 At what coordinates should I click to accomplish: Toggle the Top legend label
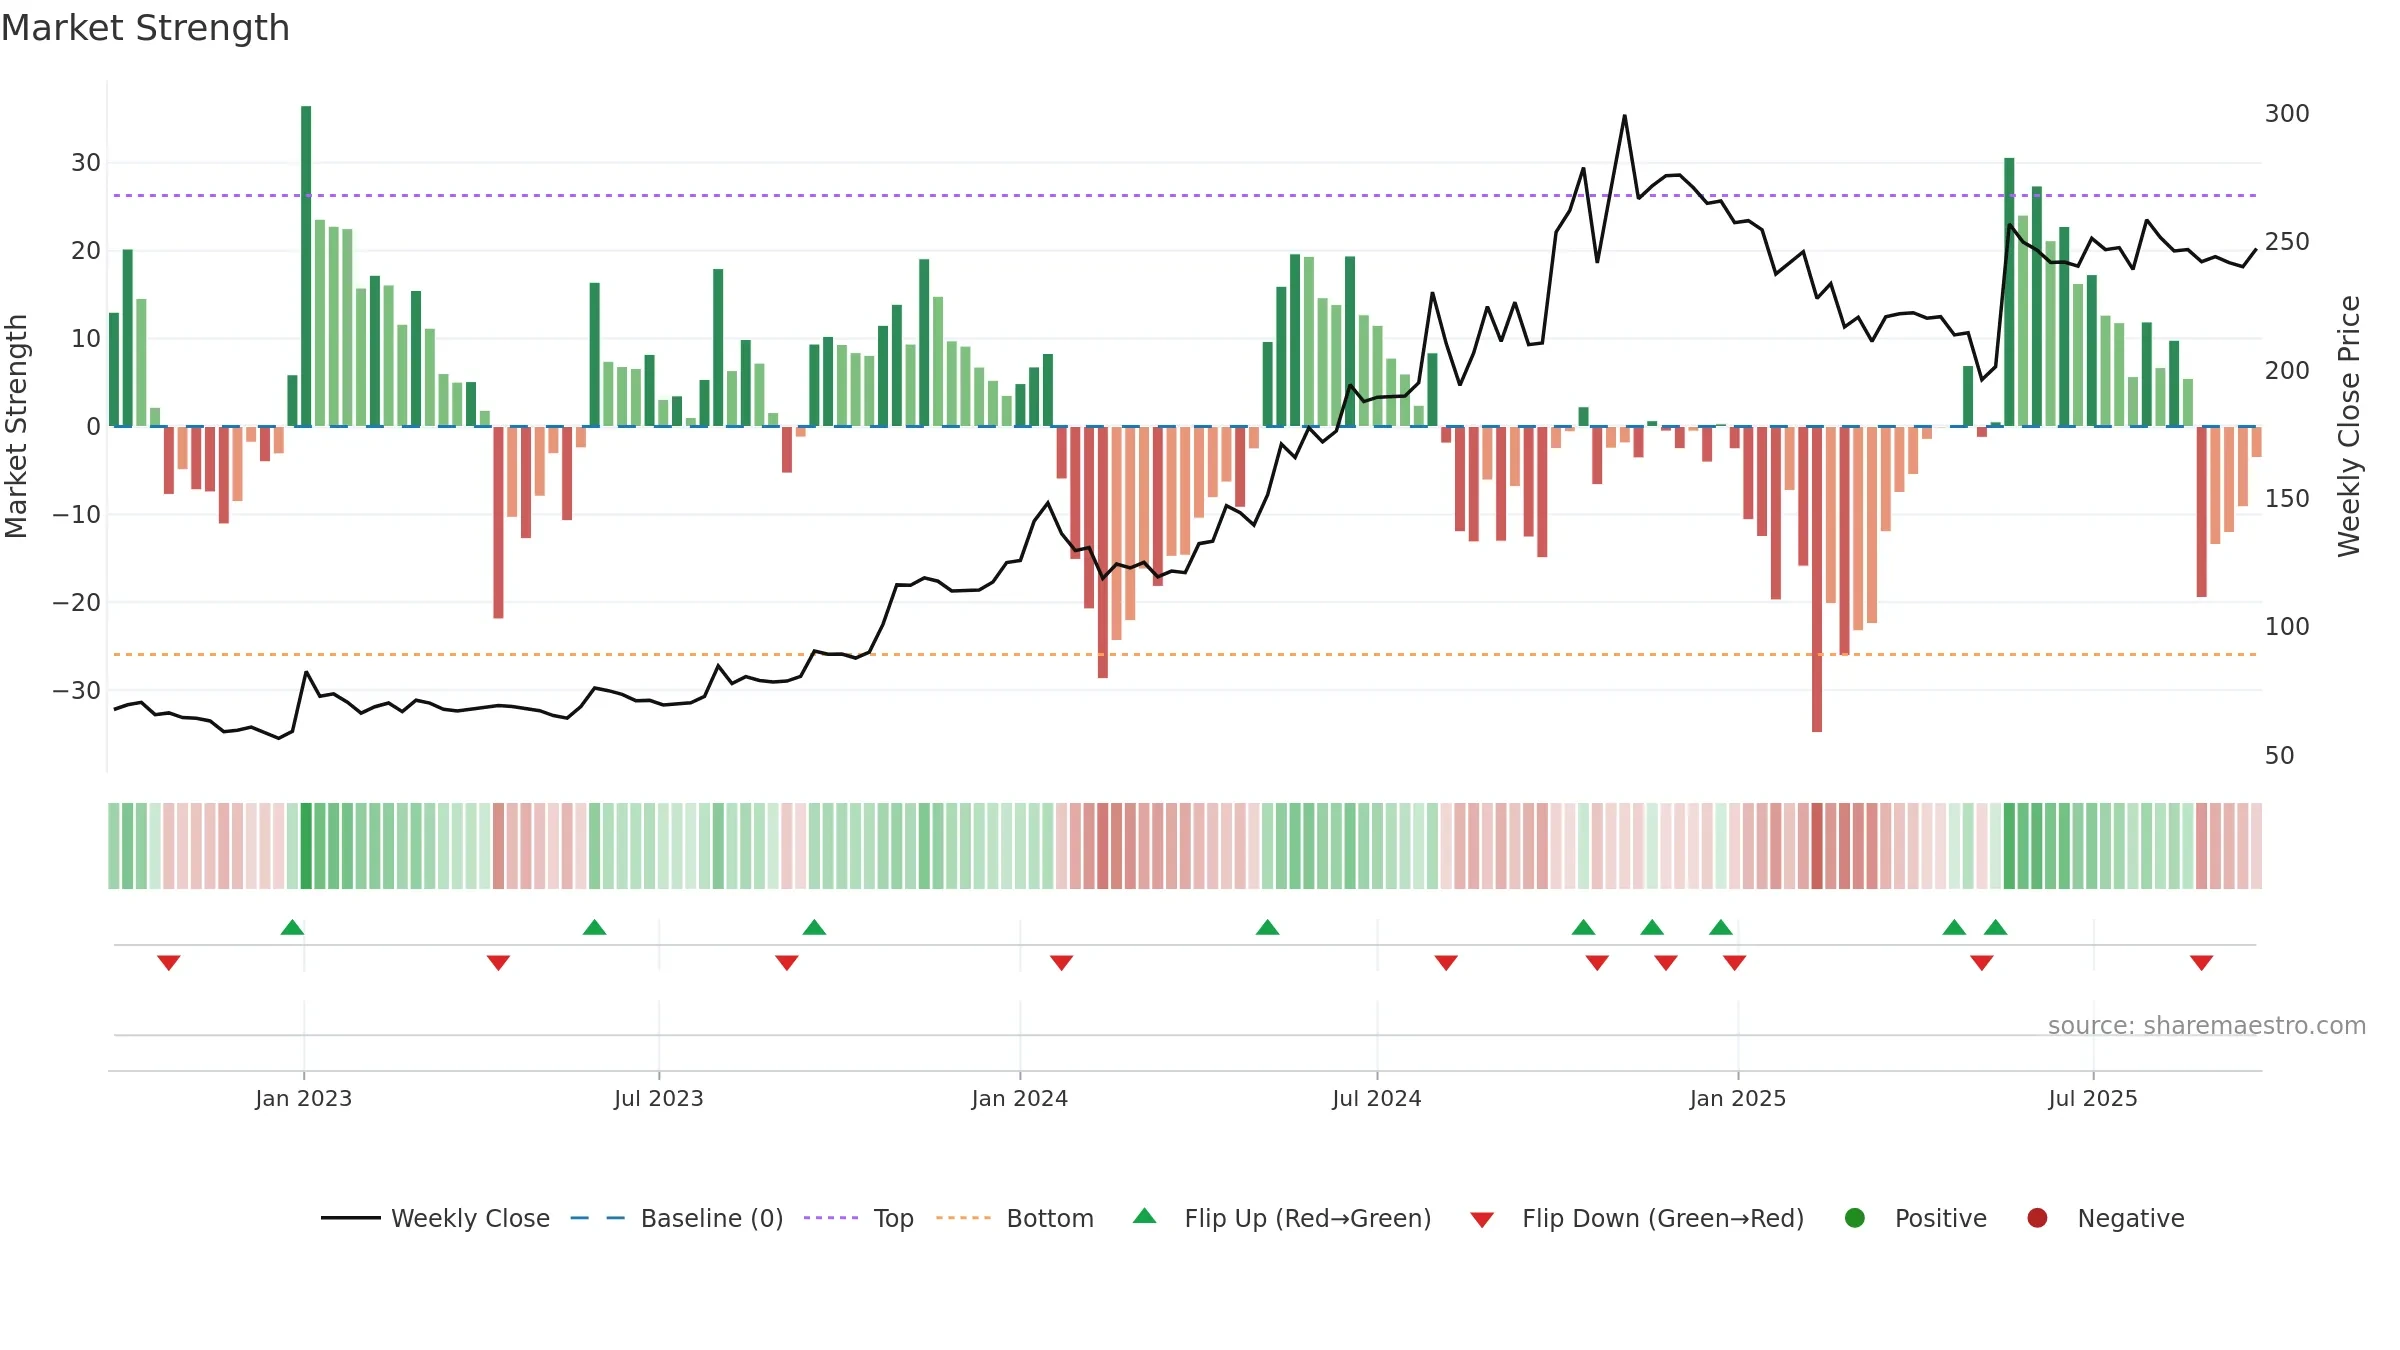pos(894,1218)
